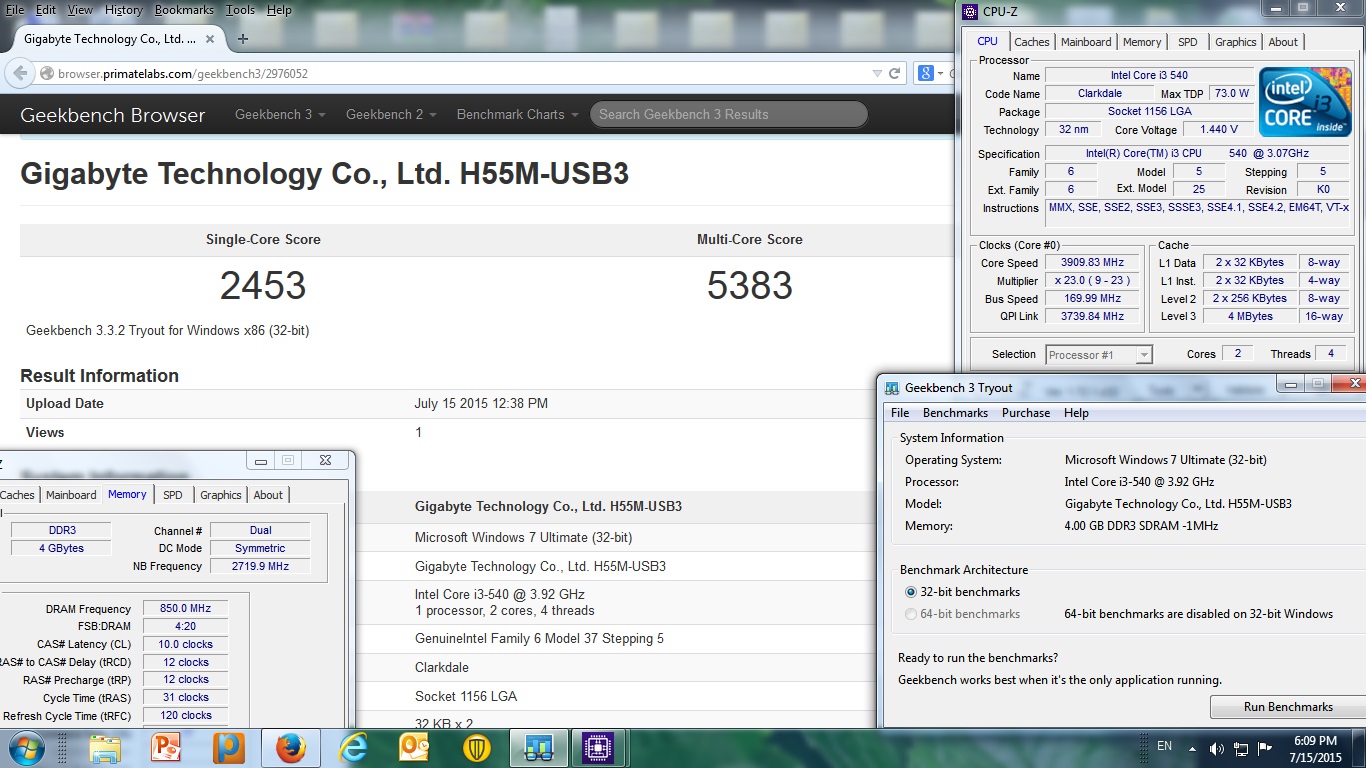Click the Intel Core i3 logo
Viewport: 1366px width, 768px height.
pos(1305,102)
